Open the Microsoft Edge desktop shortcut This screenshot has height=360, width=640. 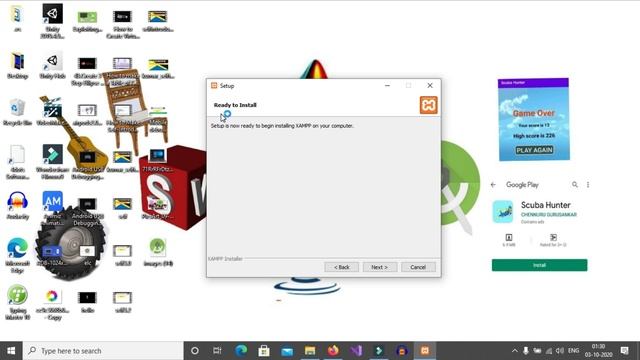click(17, 255)
